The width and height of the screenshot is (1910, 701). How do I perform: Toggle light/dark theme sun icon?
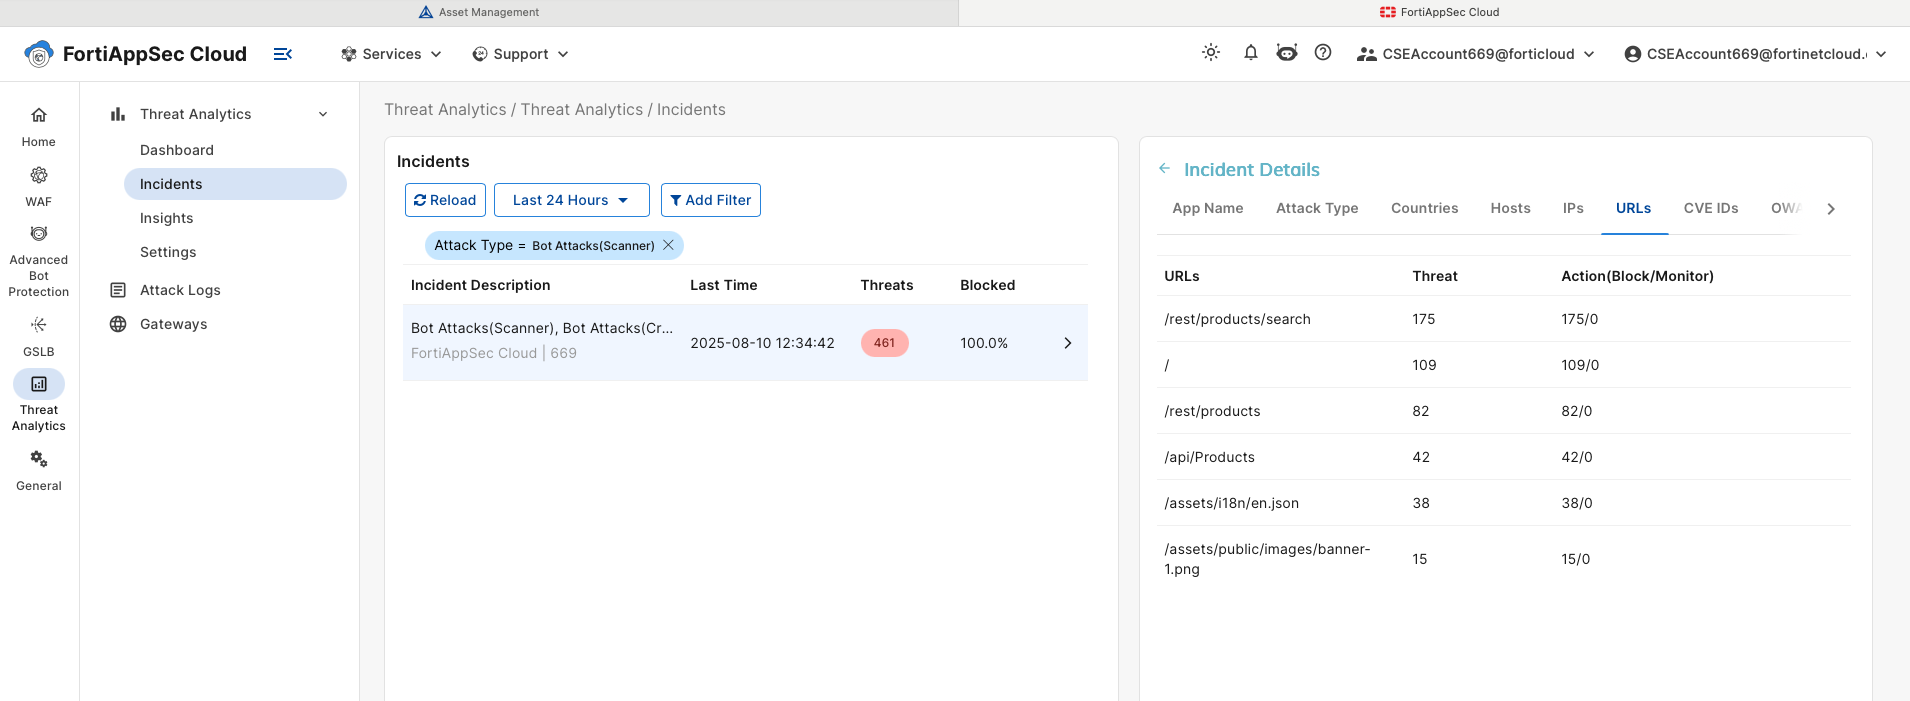pyautogui.click(x=1211, y=53)
